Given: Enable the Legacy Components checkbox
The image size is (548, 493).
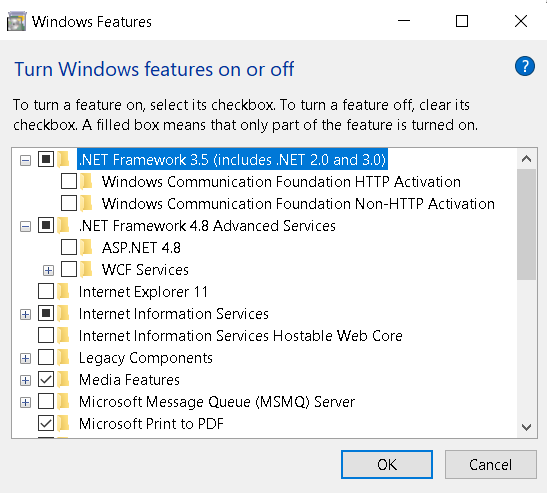Looking at the screenshot, I should point(46,357).
